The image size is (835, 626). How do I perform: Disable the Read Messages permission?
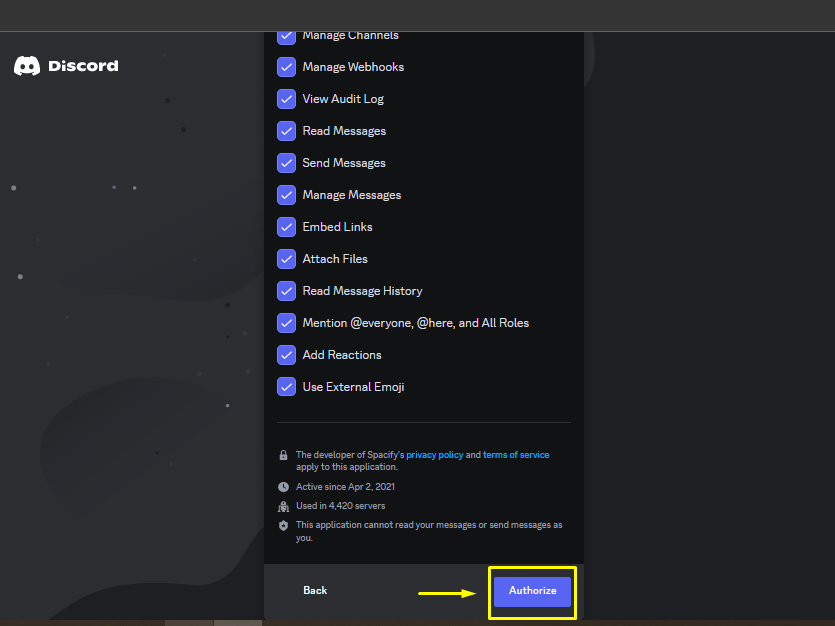[286, 131]
